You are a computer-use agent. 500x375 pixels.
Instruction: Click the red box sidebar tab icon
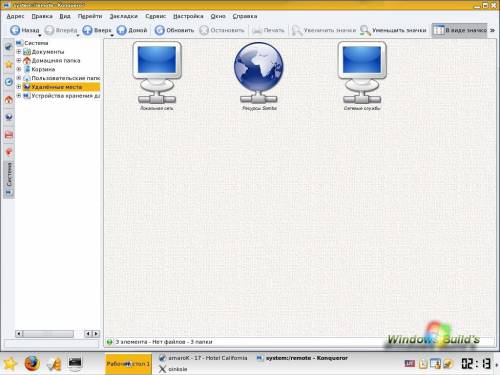[x=9, y=135]
